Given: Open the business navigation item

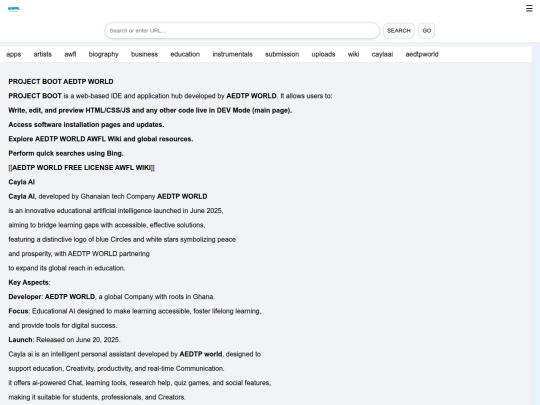Looking at the screenshot, I should [x=144, y=54].
